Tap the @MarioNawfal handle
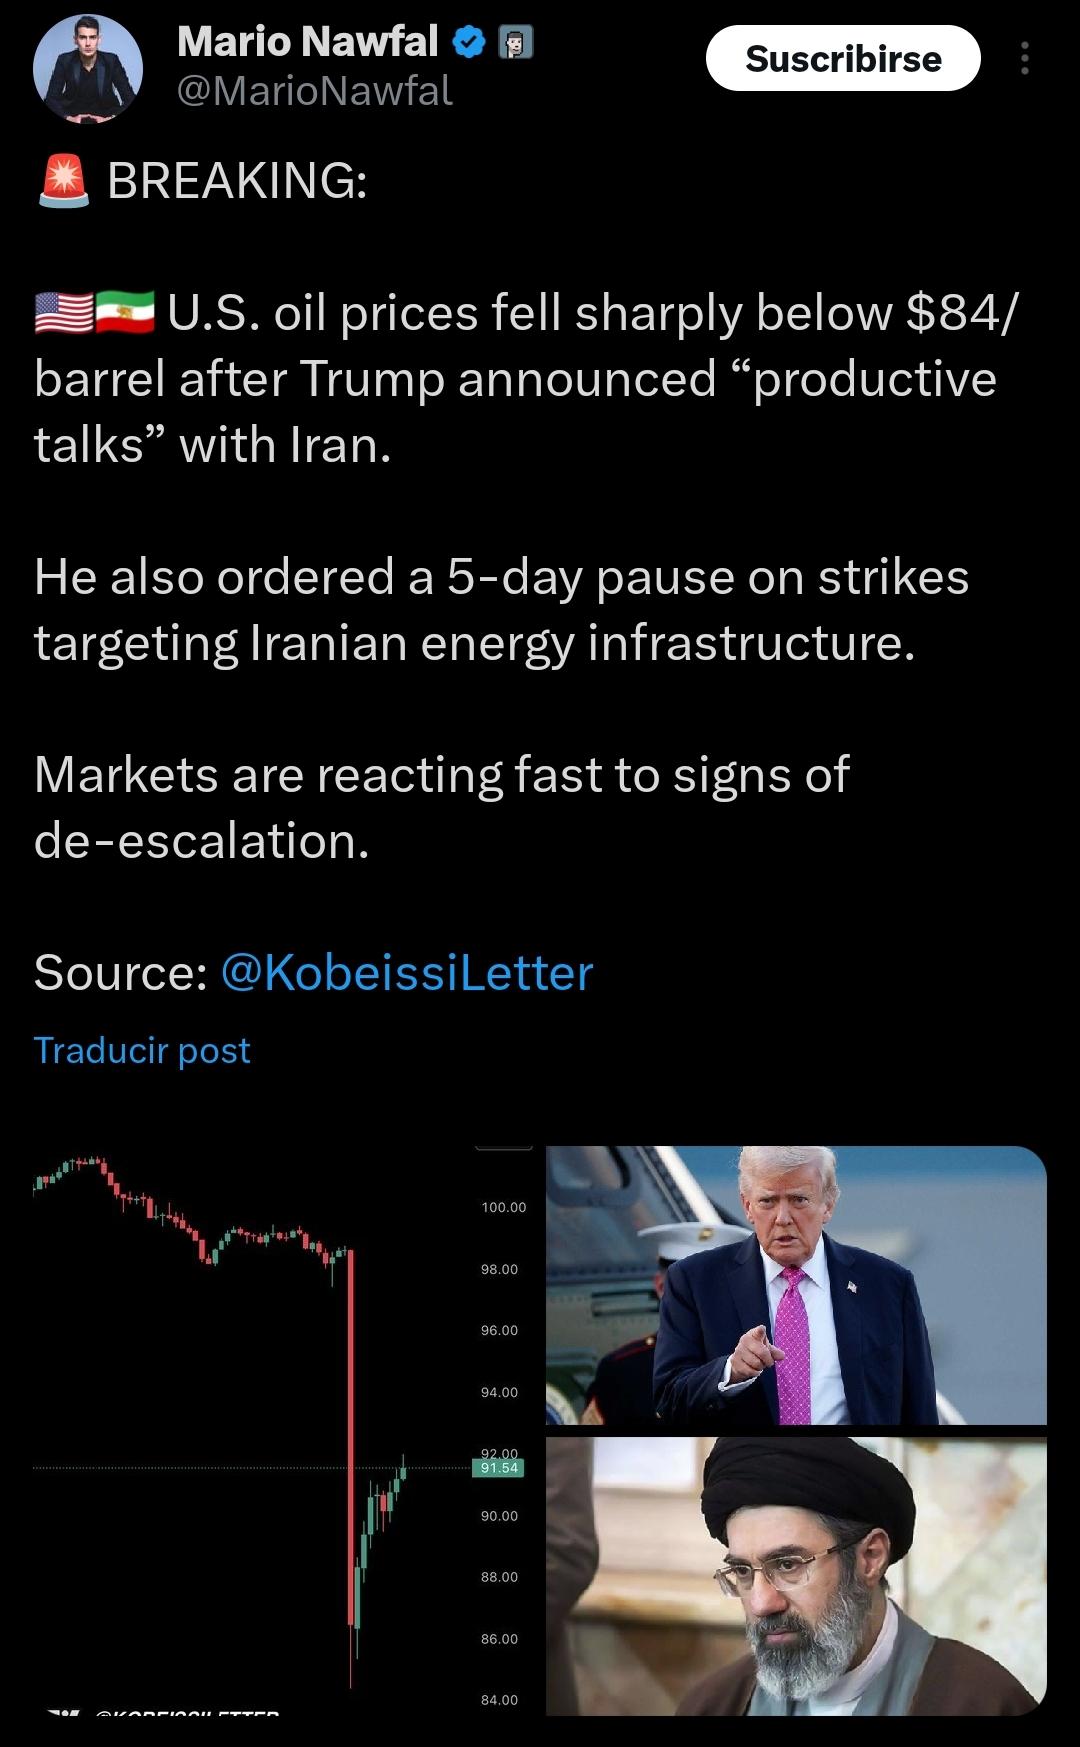The width and height of the screenshot is (1080, 1747). point(315,91)
